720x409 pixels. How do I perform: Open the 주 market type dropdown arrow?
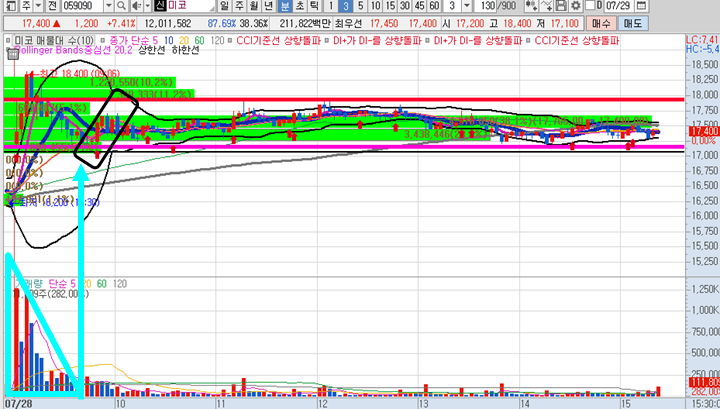point(38,6)
